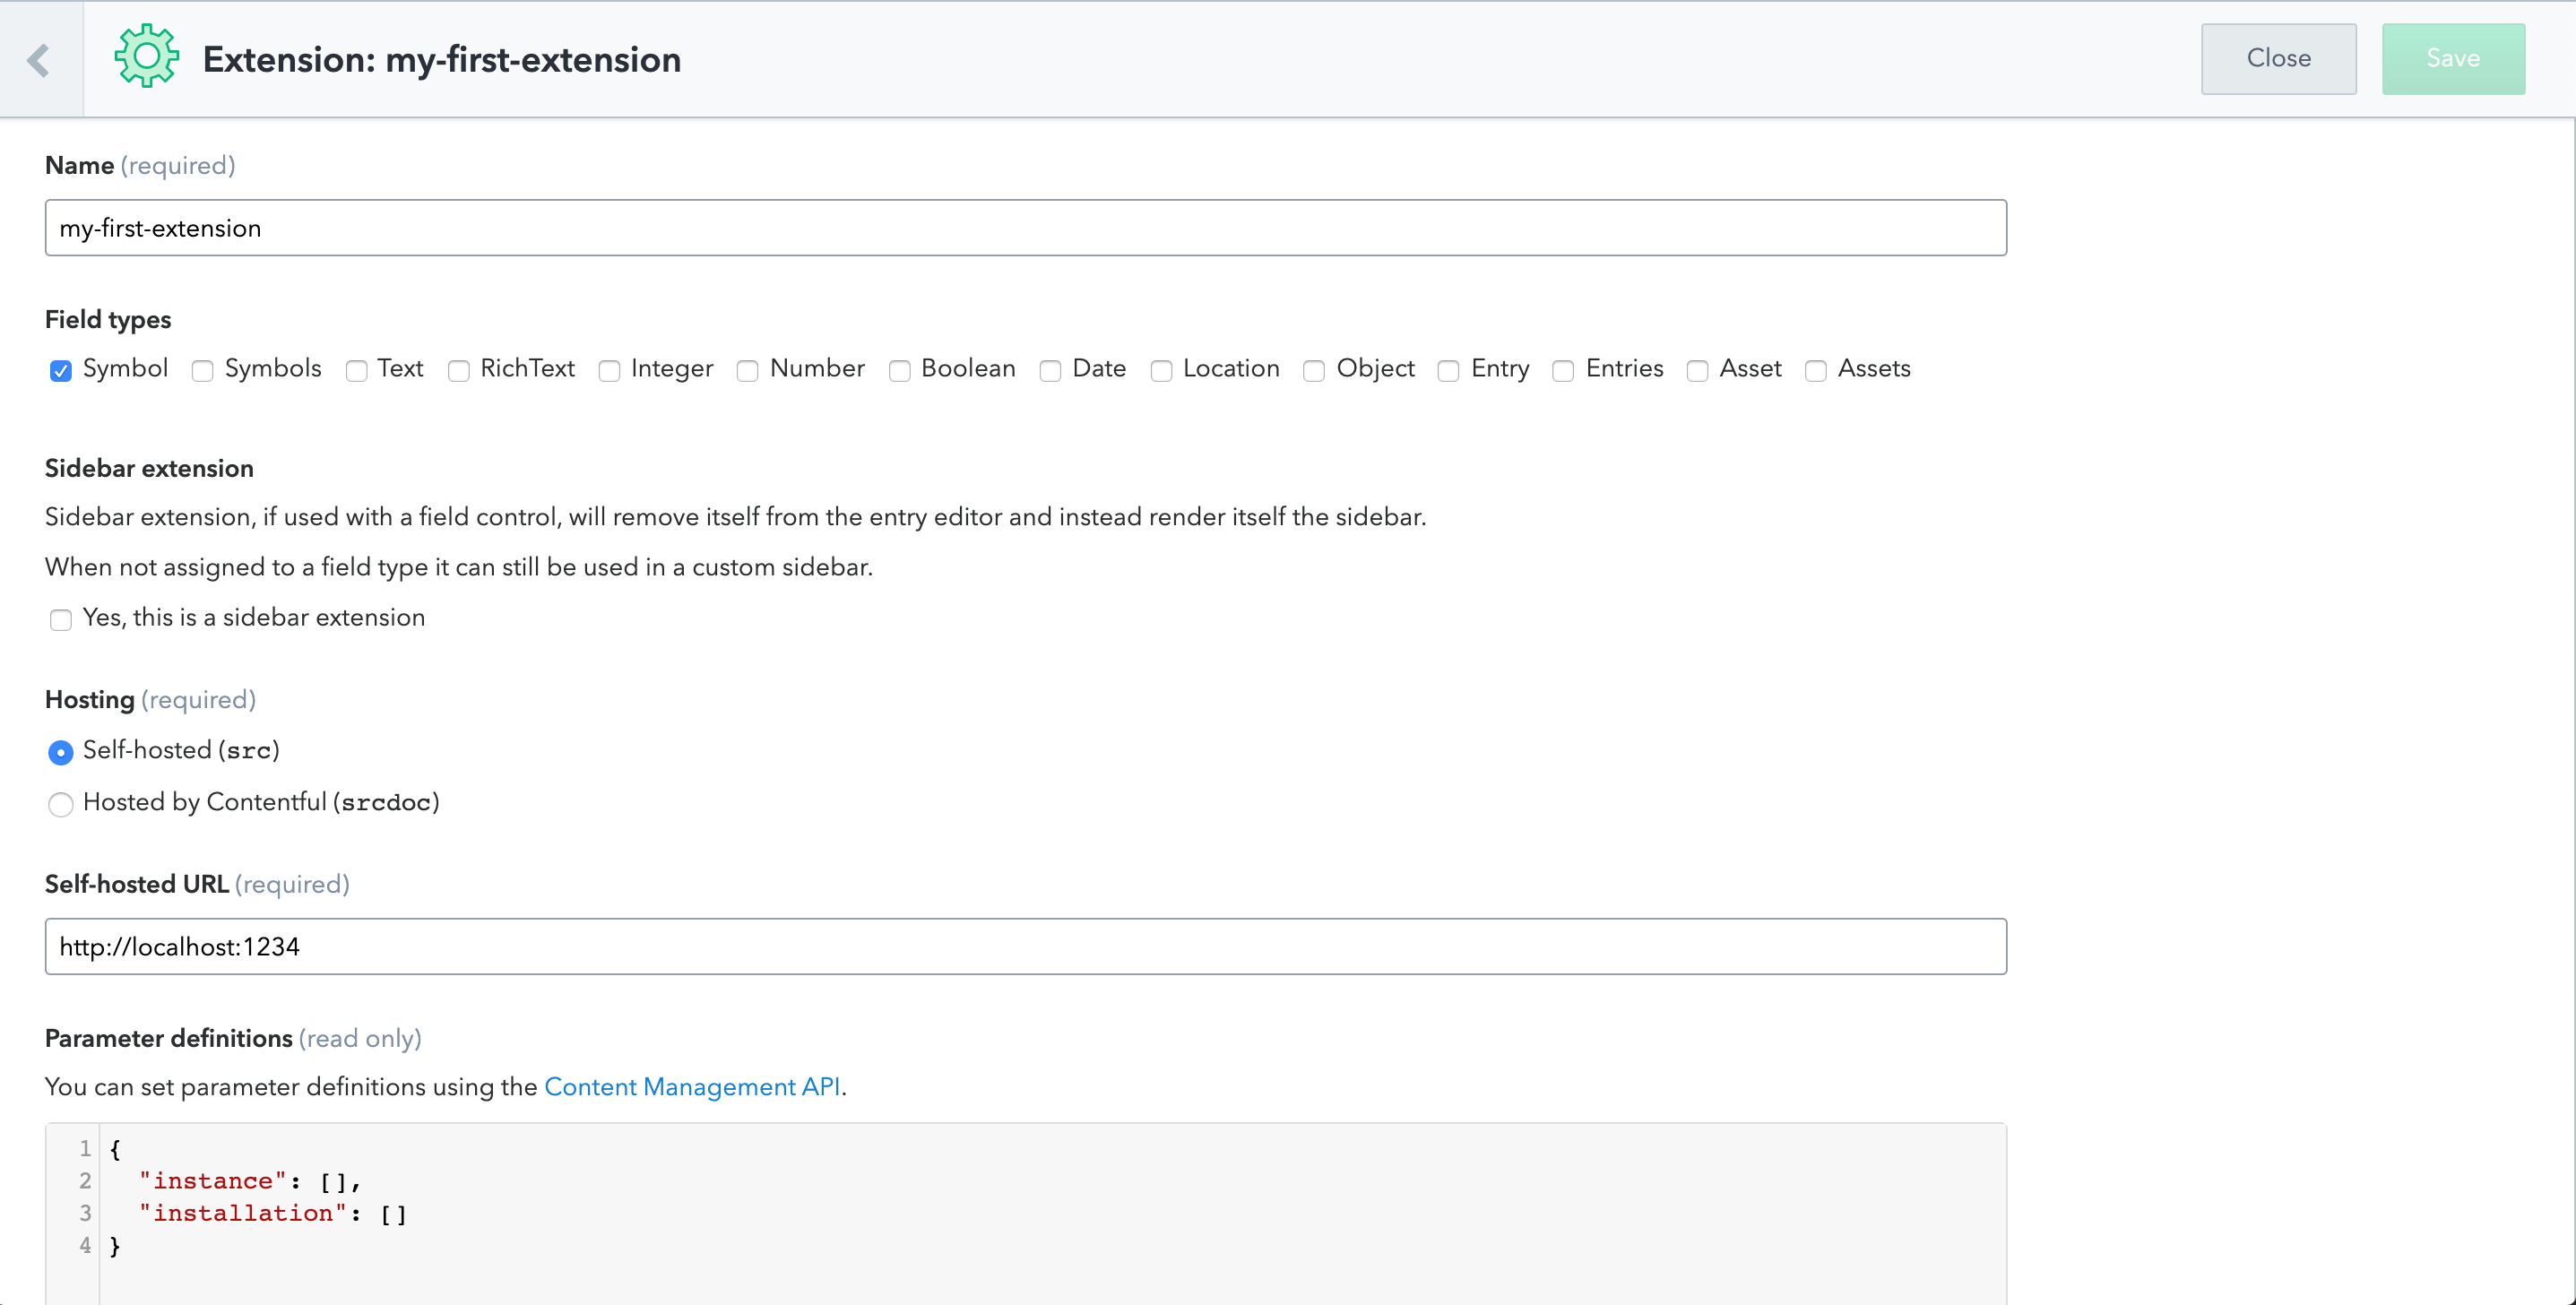Uncheck the Symbol field type

(x=61, y=371)
